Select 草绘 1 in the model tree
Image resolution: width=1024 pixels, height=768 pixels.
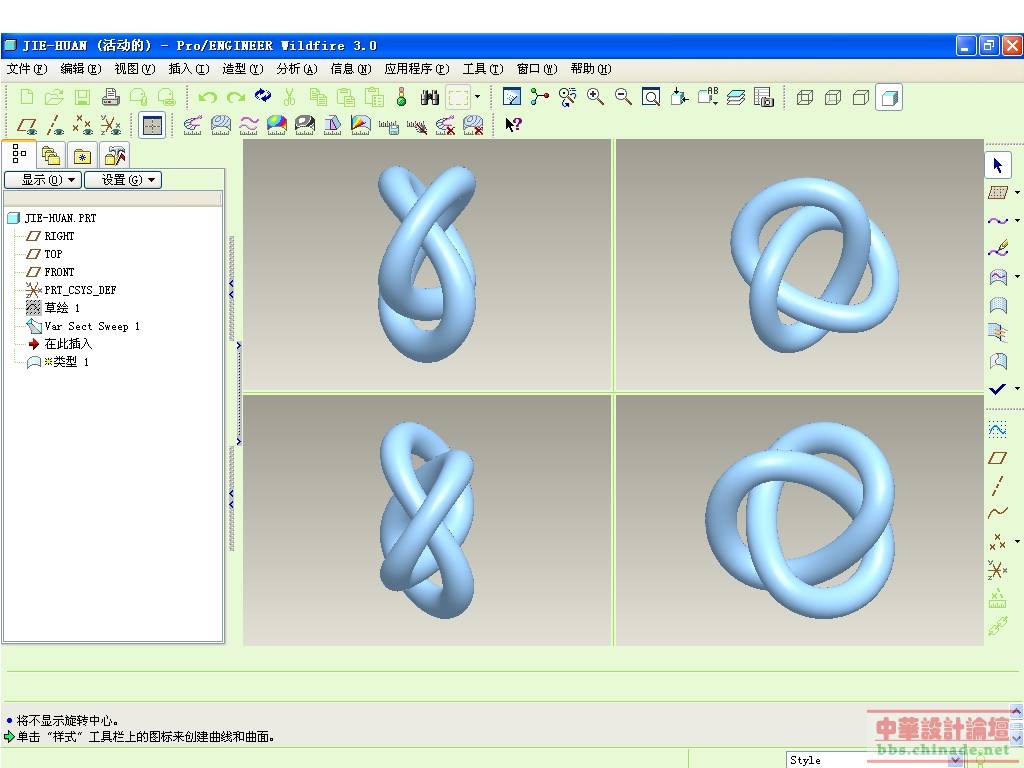point(62,308)
